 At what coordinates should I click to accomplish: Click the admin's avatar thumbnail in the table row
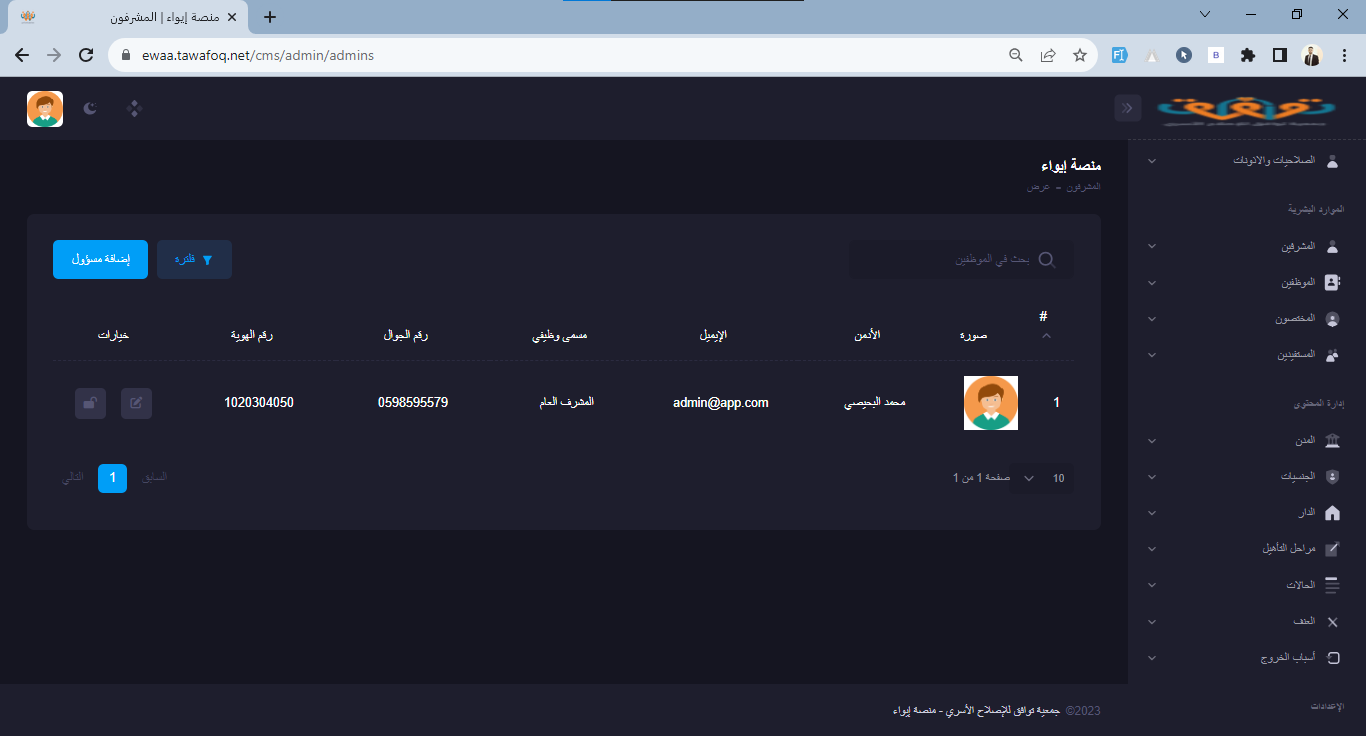coord(990,403)
